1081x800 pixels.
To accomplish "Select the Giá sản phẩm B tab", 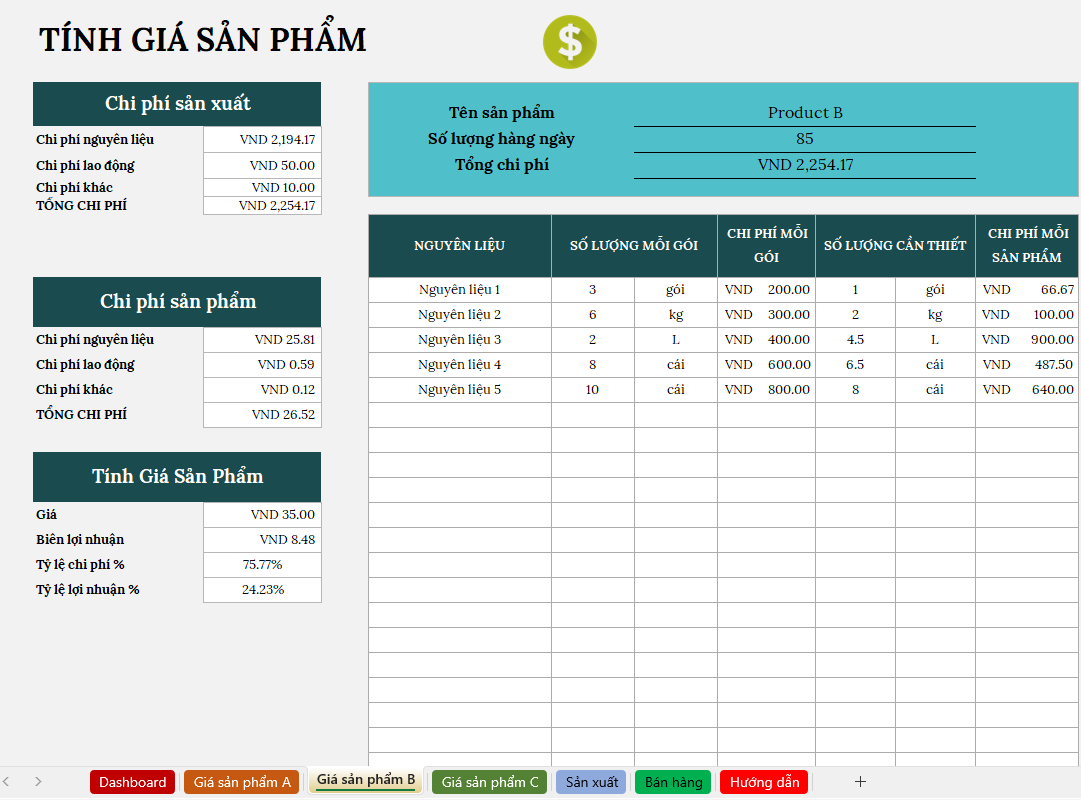I will pyautogui.click(x=366, y=780).
